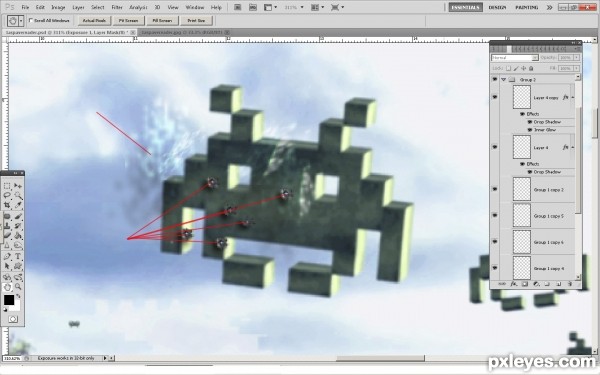Click the Add layer mask icon

(x=525, y=284)
